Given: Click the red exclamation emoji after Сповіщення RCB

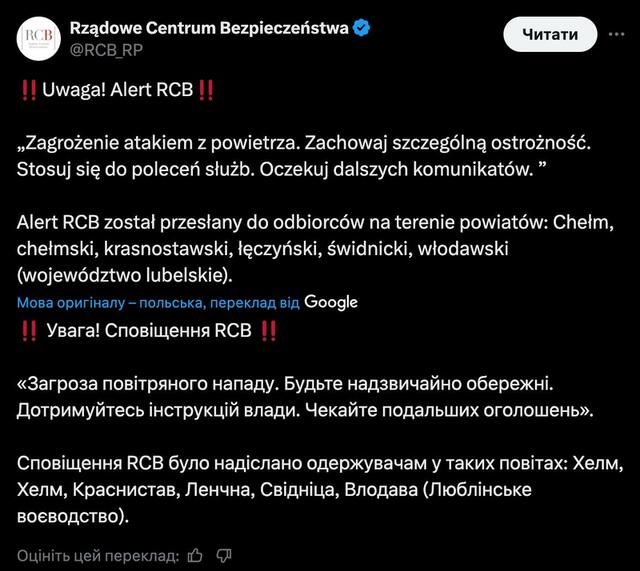Looking at the screenshot, I should (268, 331).
